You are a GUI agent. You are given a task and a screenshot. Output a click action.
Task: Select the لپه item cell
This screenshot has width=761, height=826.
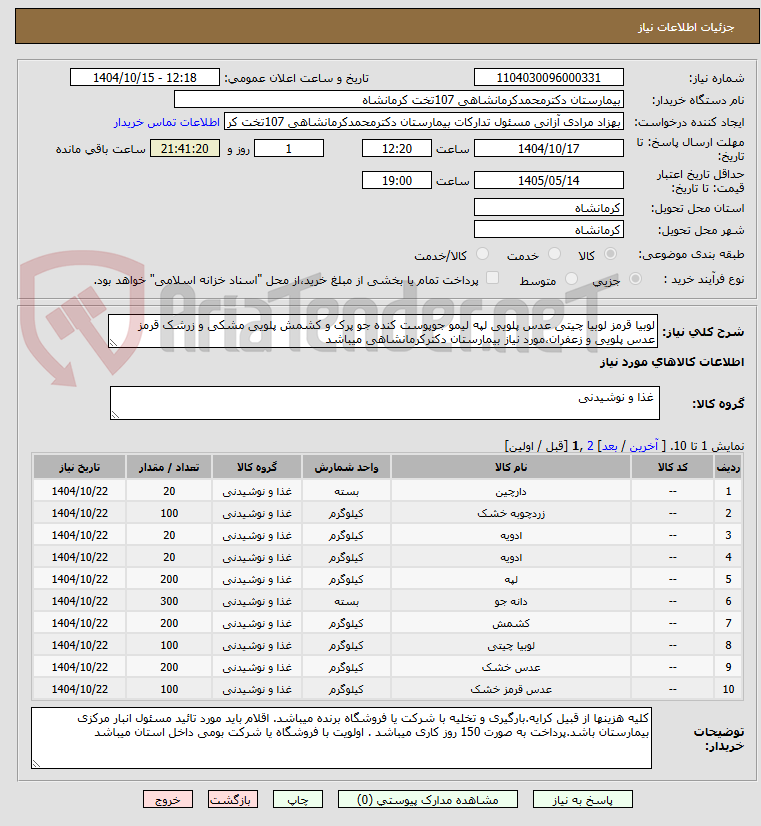511,579
